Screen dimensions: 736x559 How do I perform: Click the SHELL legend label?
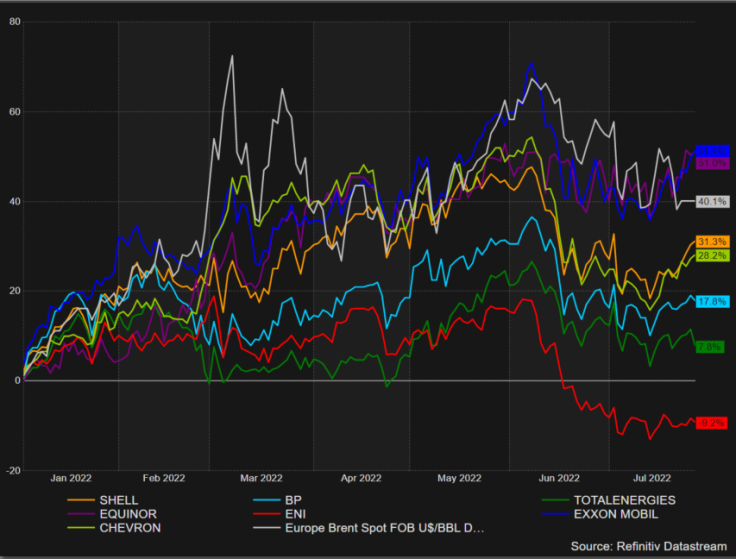pos(119,500)
